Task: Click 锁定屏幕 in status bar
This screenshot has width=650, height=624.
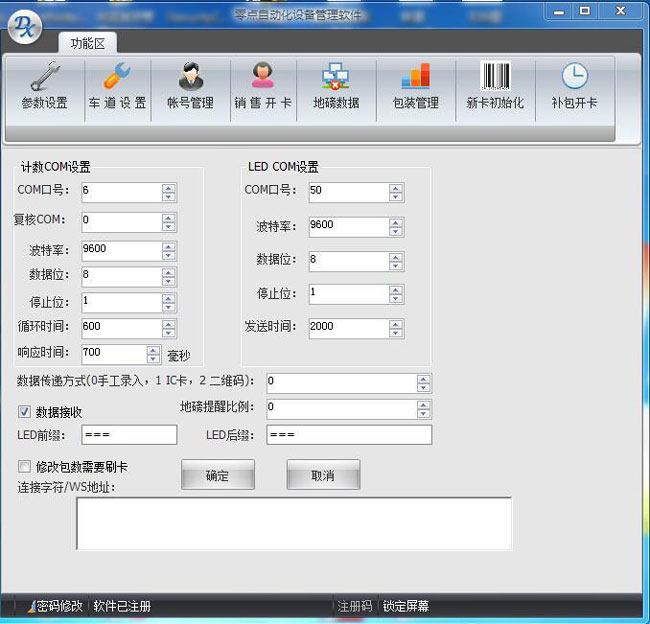Action: (x=407, y=606)
